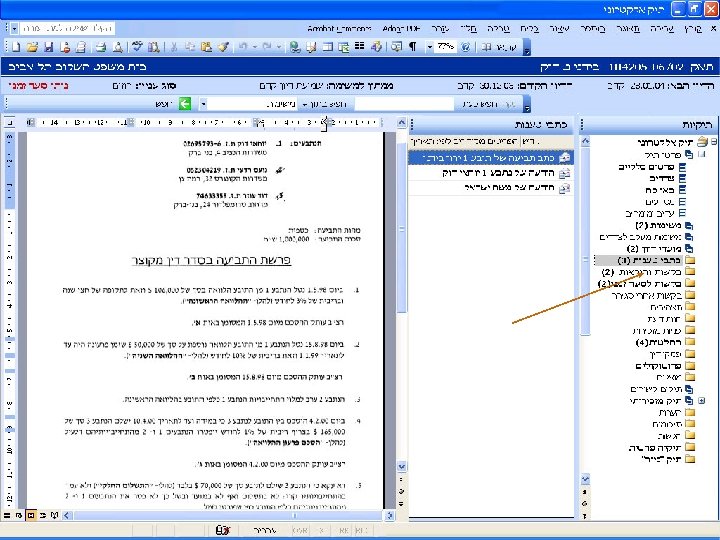Click the green arrow search go button

(x=185, y=104)
